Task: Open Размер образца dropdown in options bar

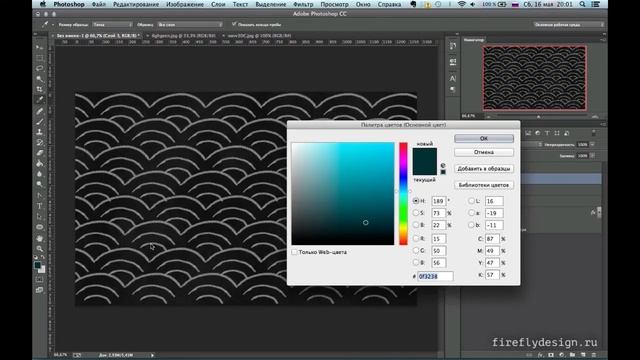Action: pos(112,24)
